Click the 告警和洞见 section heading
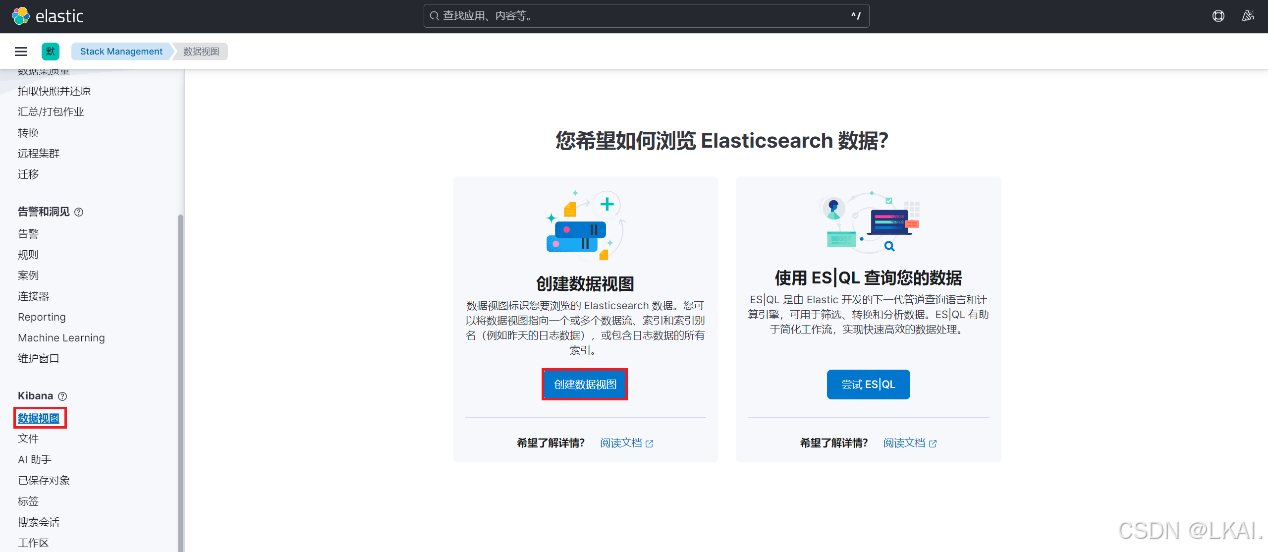This screenshot has width=1268, height=552. coord(44,212)
